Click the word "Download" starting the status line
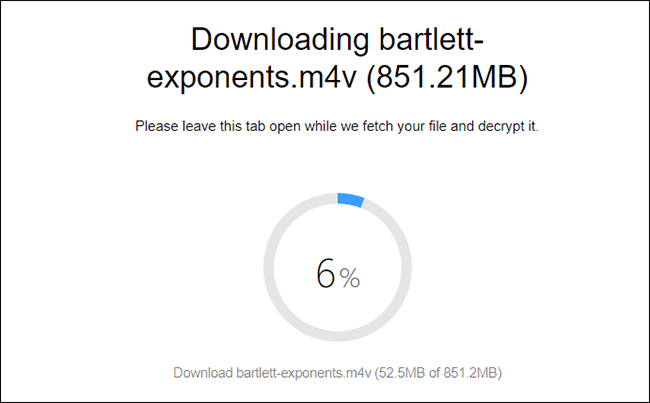 point(201,373)
